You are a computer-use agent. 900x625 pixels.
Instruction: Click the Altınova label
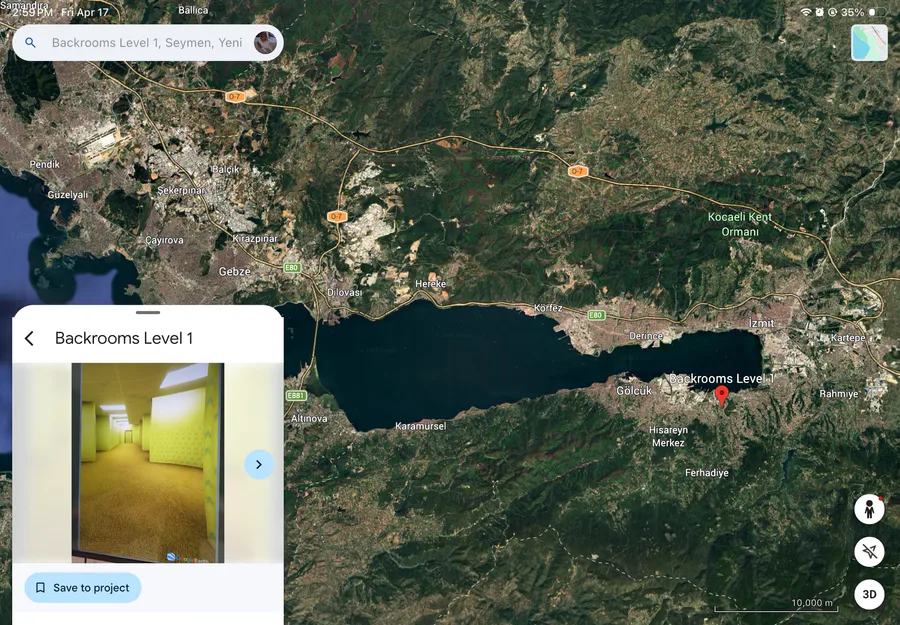click(309, 418)
